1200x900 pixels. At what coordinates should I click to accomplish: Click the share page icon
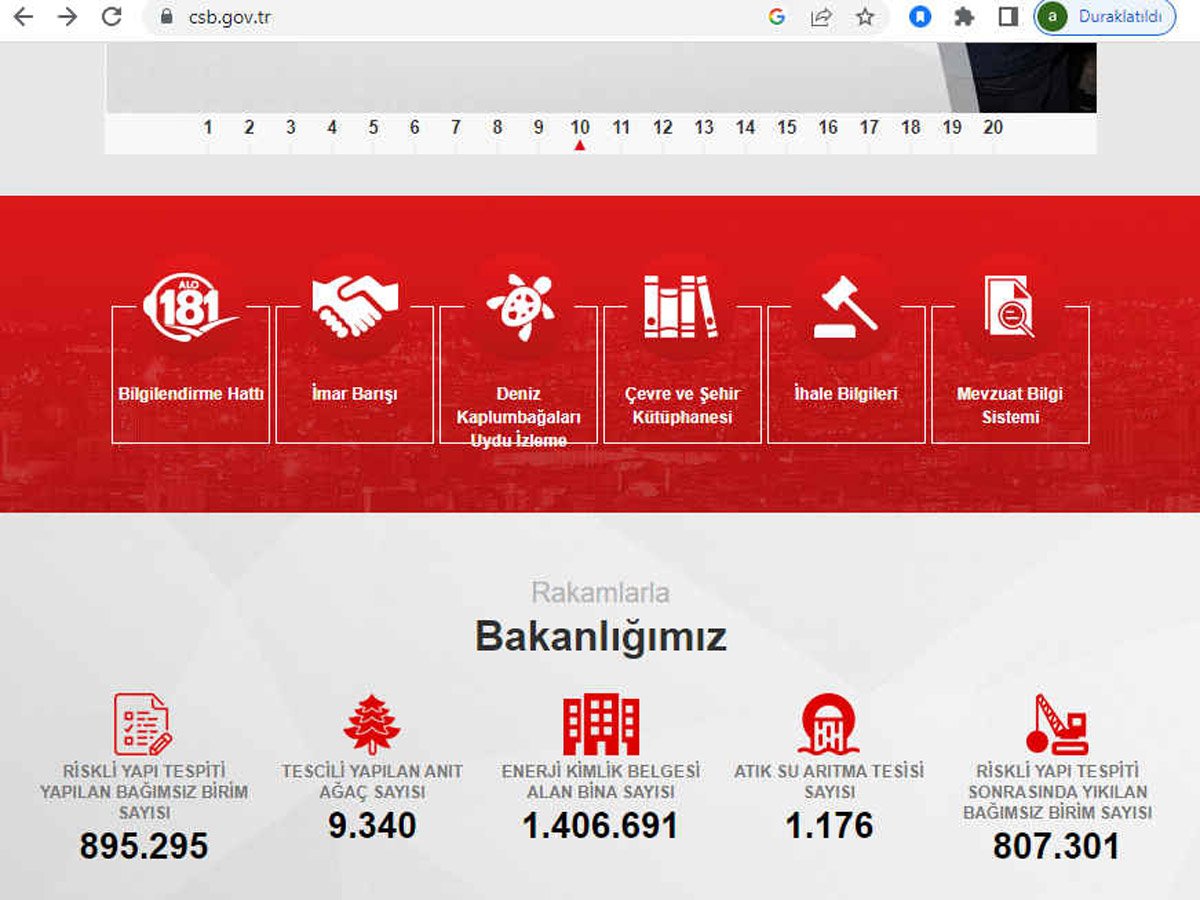pos(821,17)
